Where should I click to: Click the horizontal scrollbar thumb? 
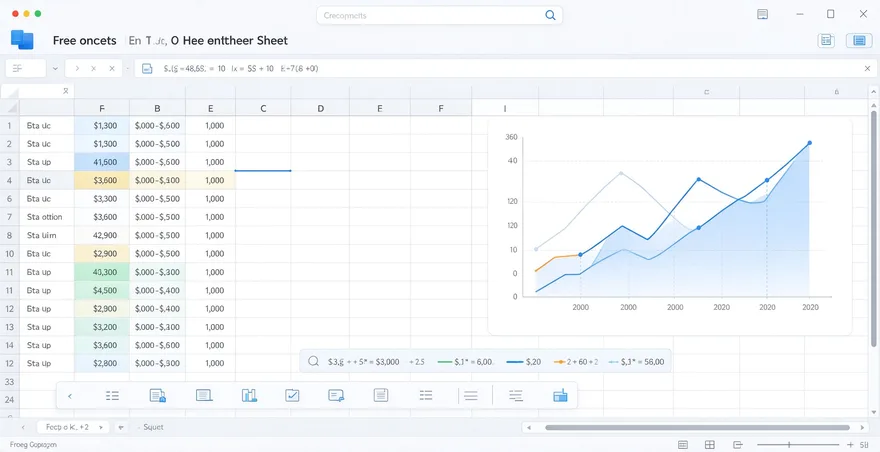[x=697, y=427]
